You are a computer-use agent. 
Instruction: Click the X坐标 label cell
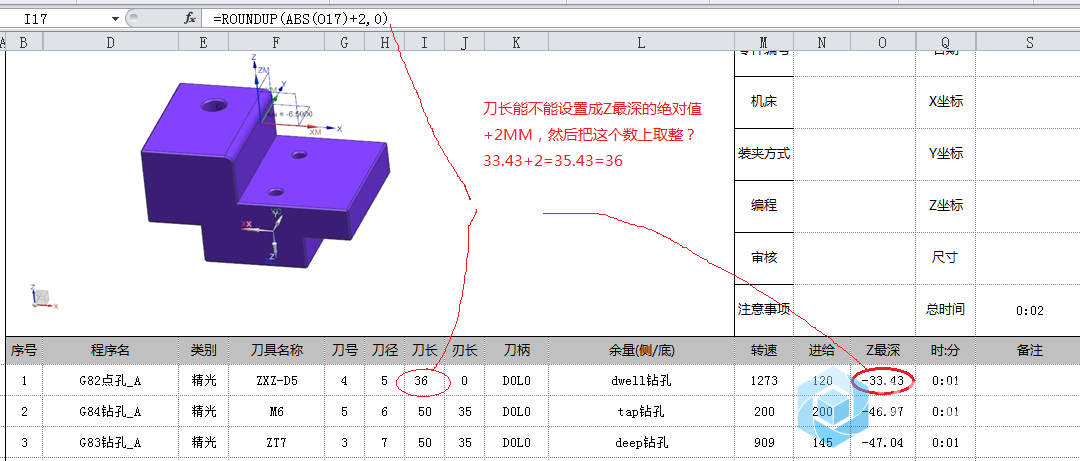pos(946,101)
